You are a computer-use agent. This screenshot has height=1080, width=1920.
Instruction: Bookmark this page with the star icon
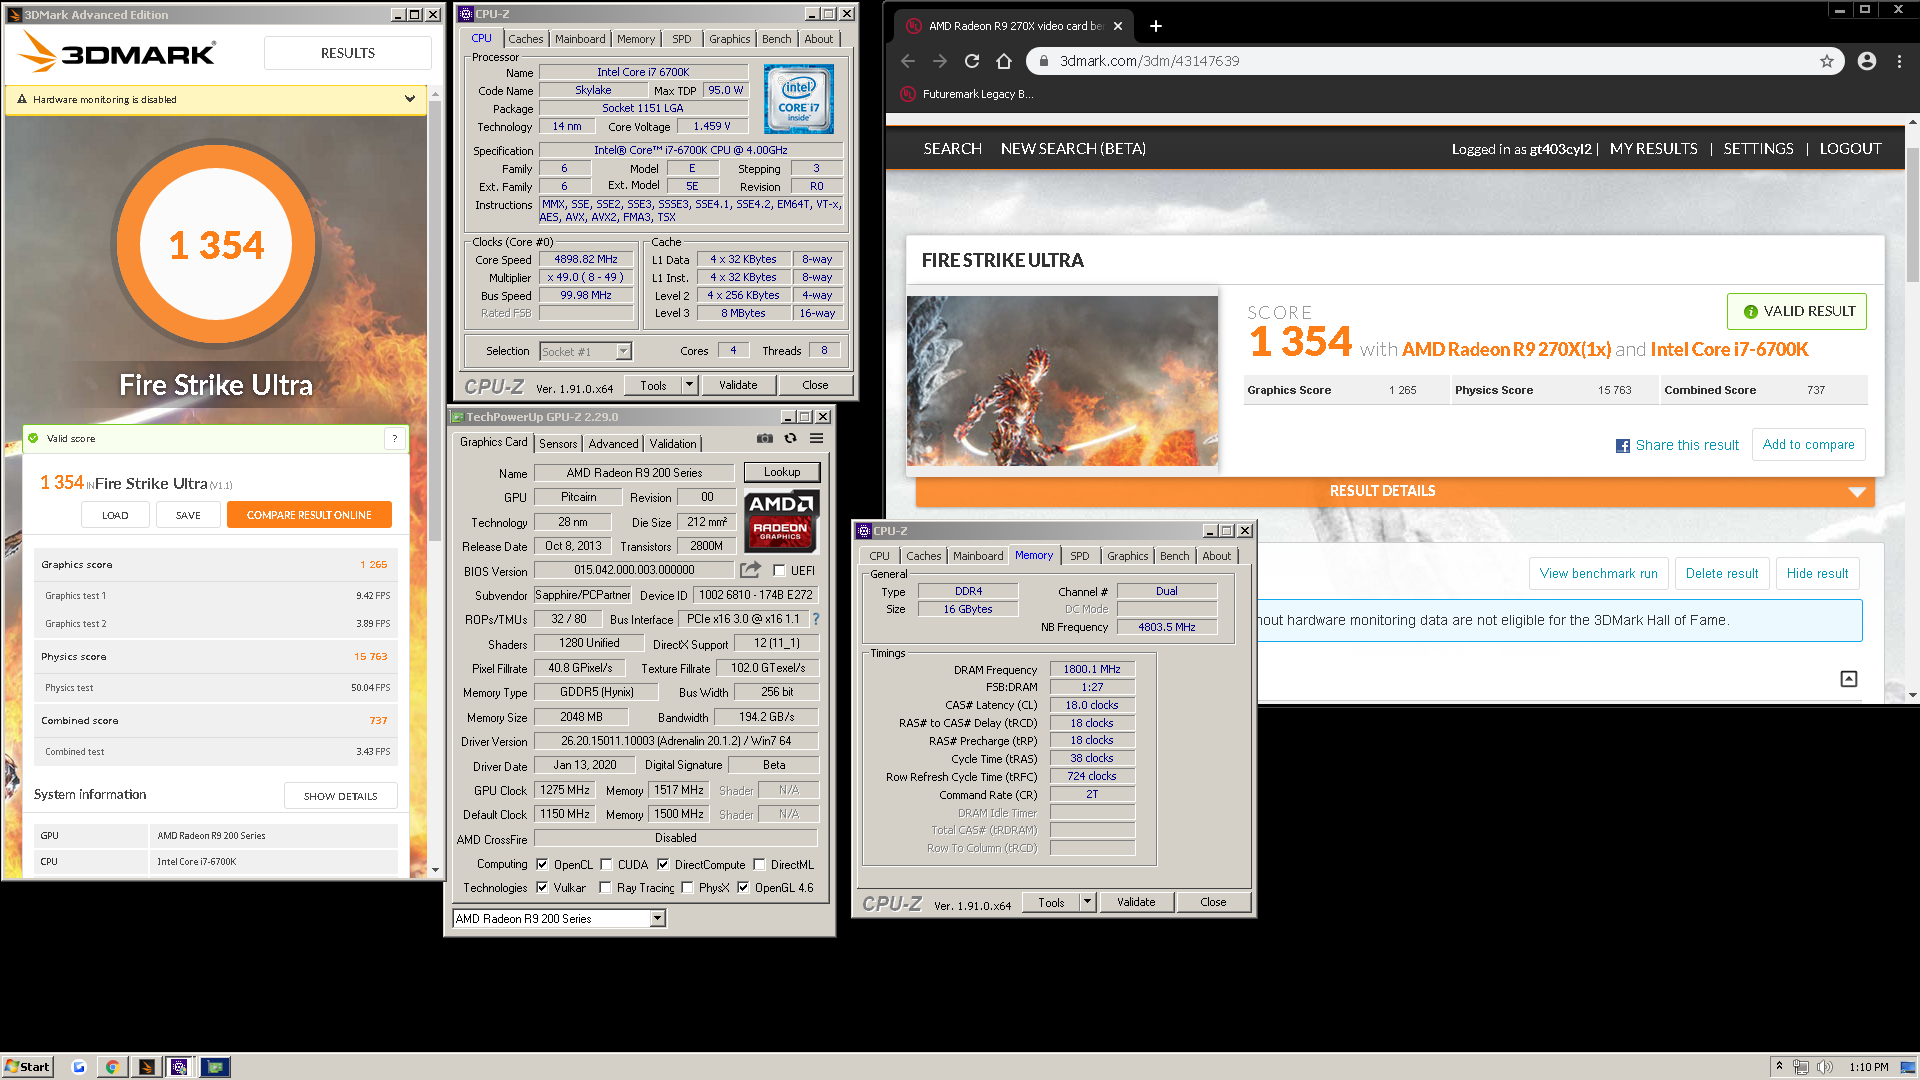pyautogui.click(x=1827, y=61)
